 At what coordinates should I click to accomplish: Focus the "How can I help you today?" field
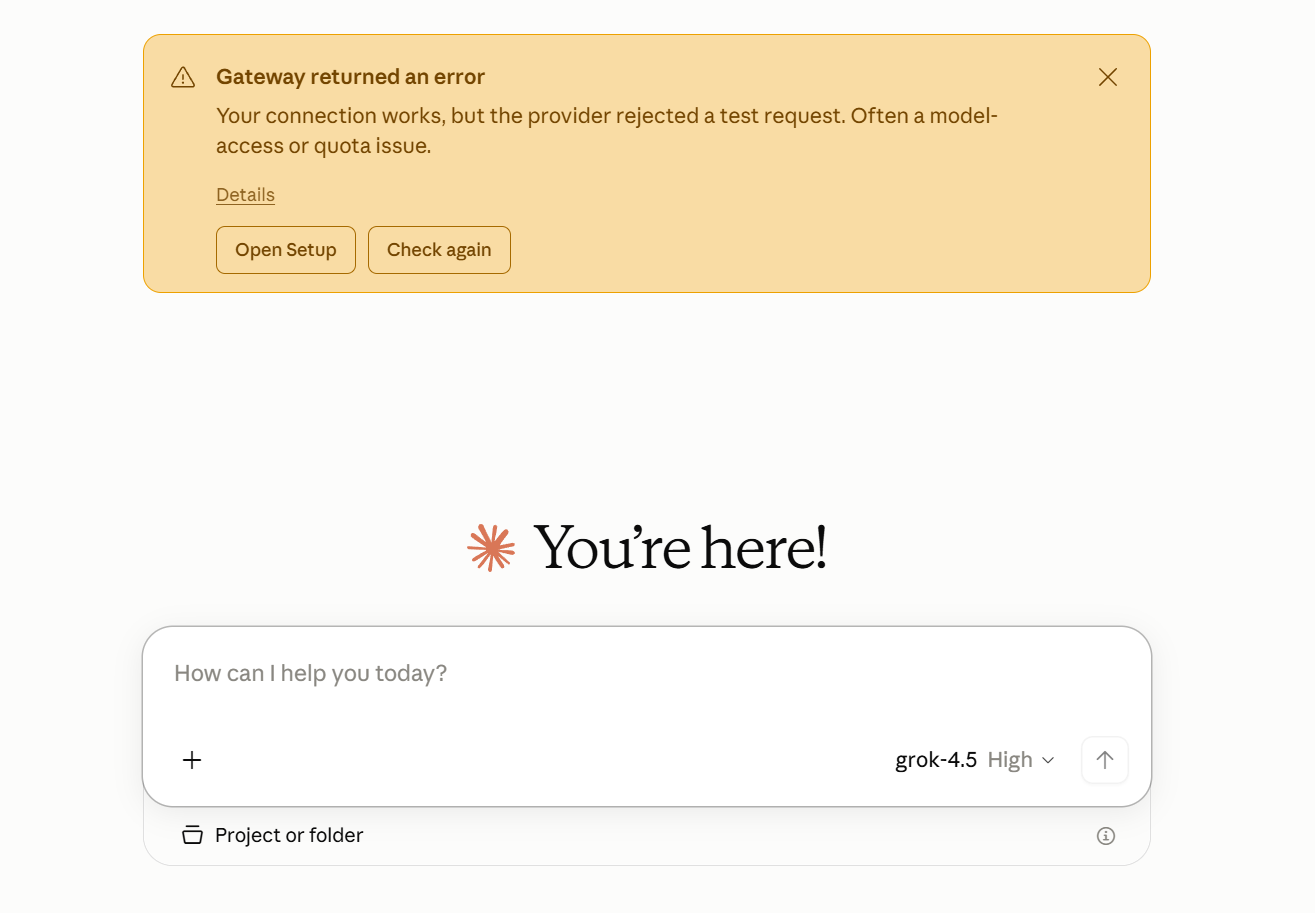(x=647, y=673)
